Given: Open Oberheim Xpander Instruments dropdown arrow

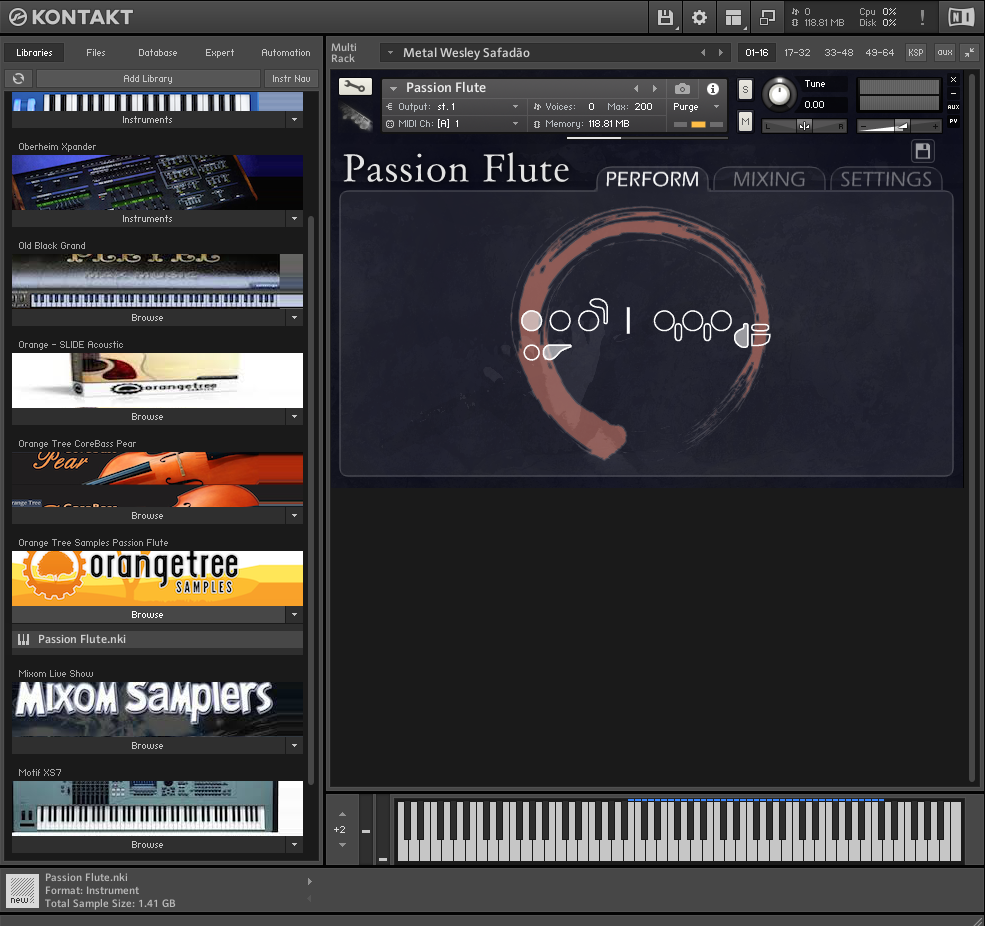Looking at the screenshot, I should tap(295, 219).
